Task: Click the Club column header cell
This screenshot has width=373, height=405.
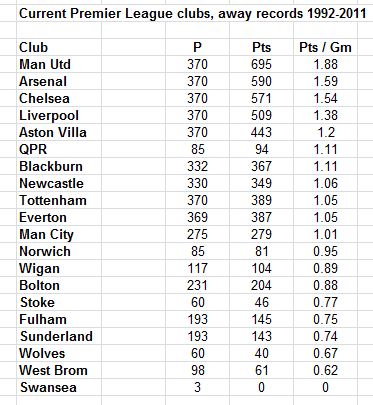Action: 59,47
